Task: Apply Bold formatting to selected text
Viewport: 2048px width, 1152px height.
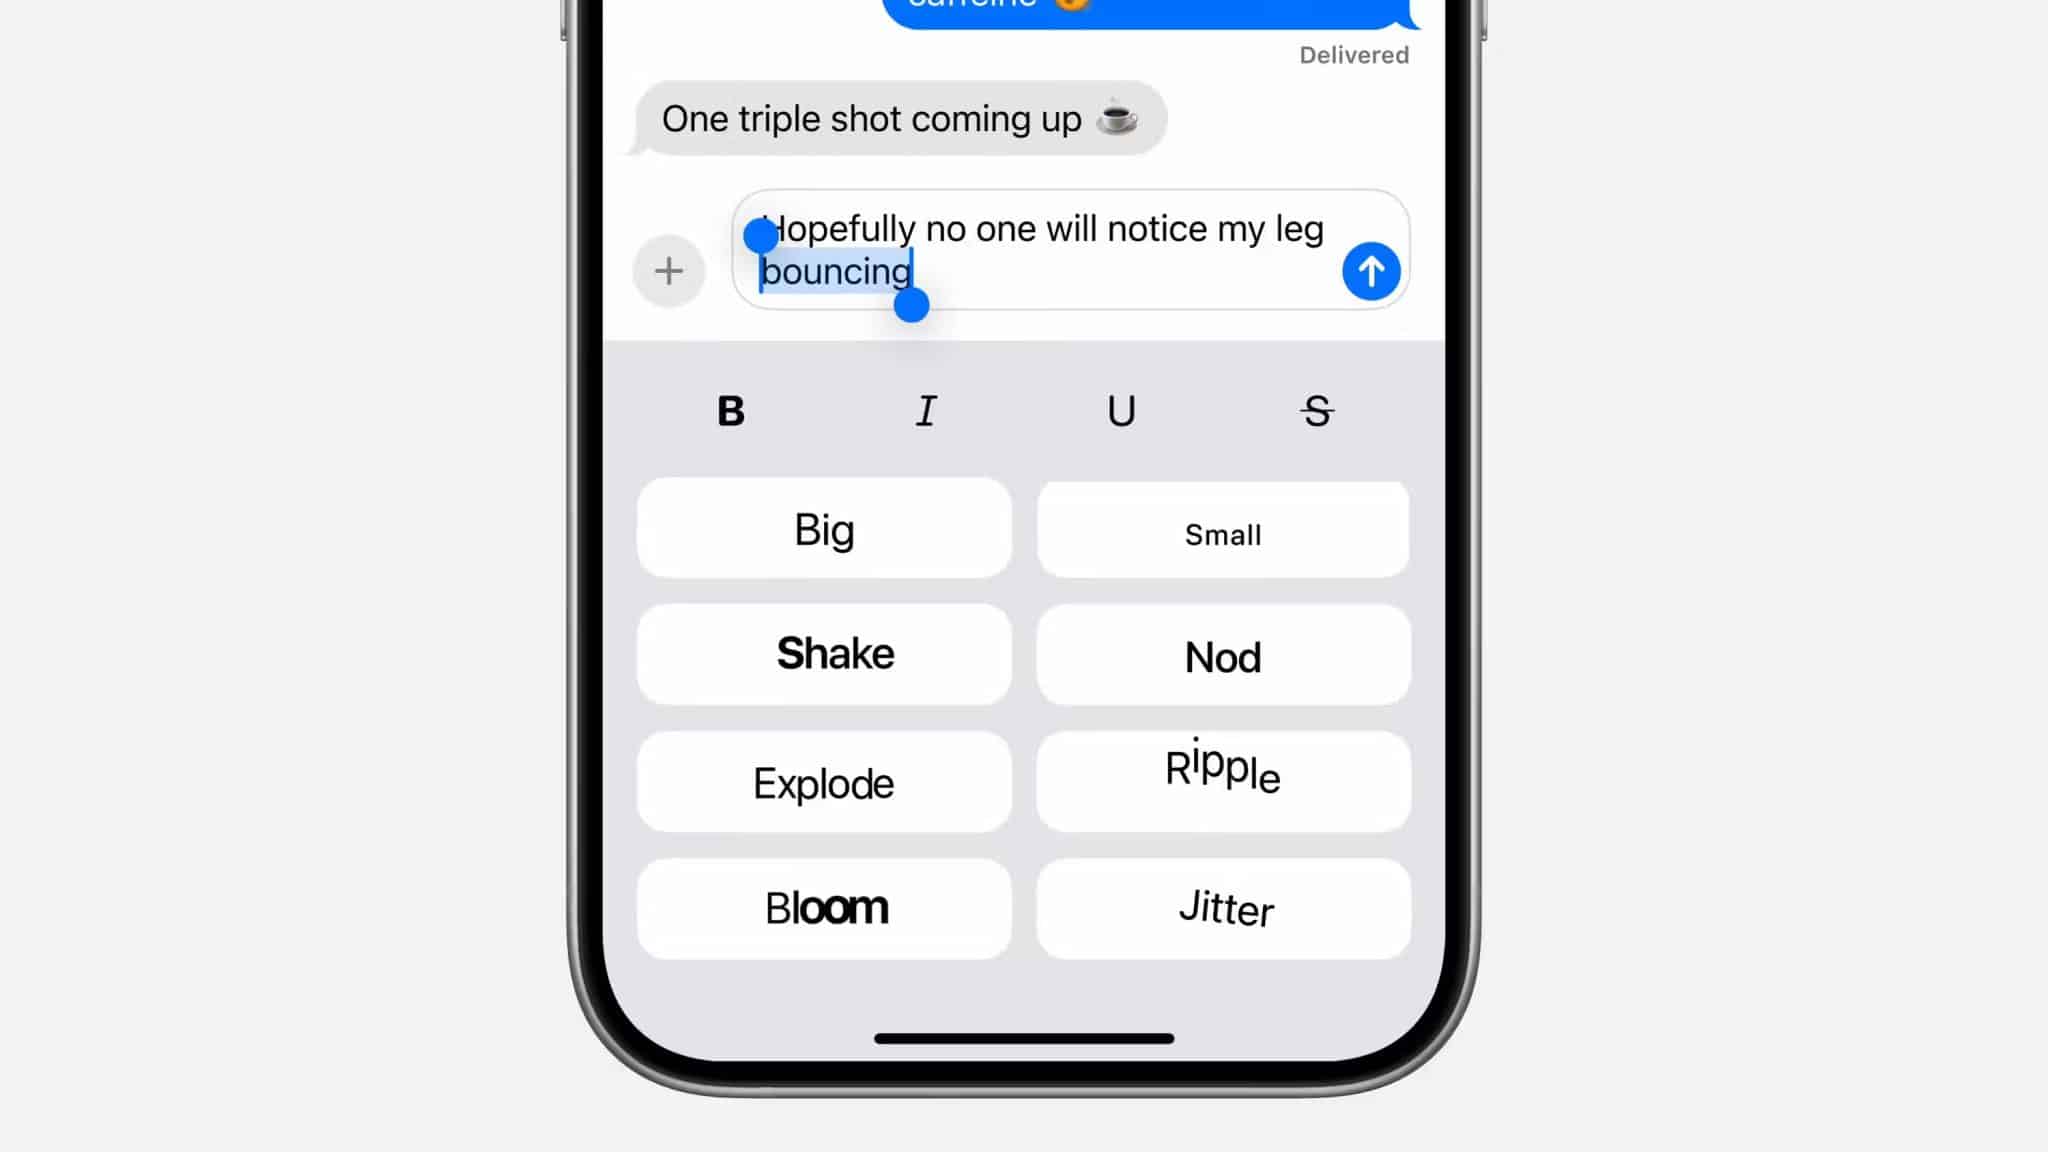Action: coord(731,409)
